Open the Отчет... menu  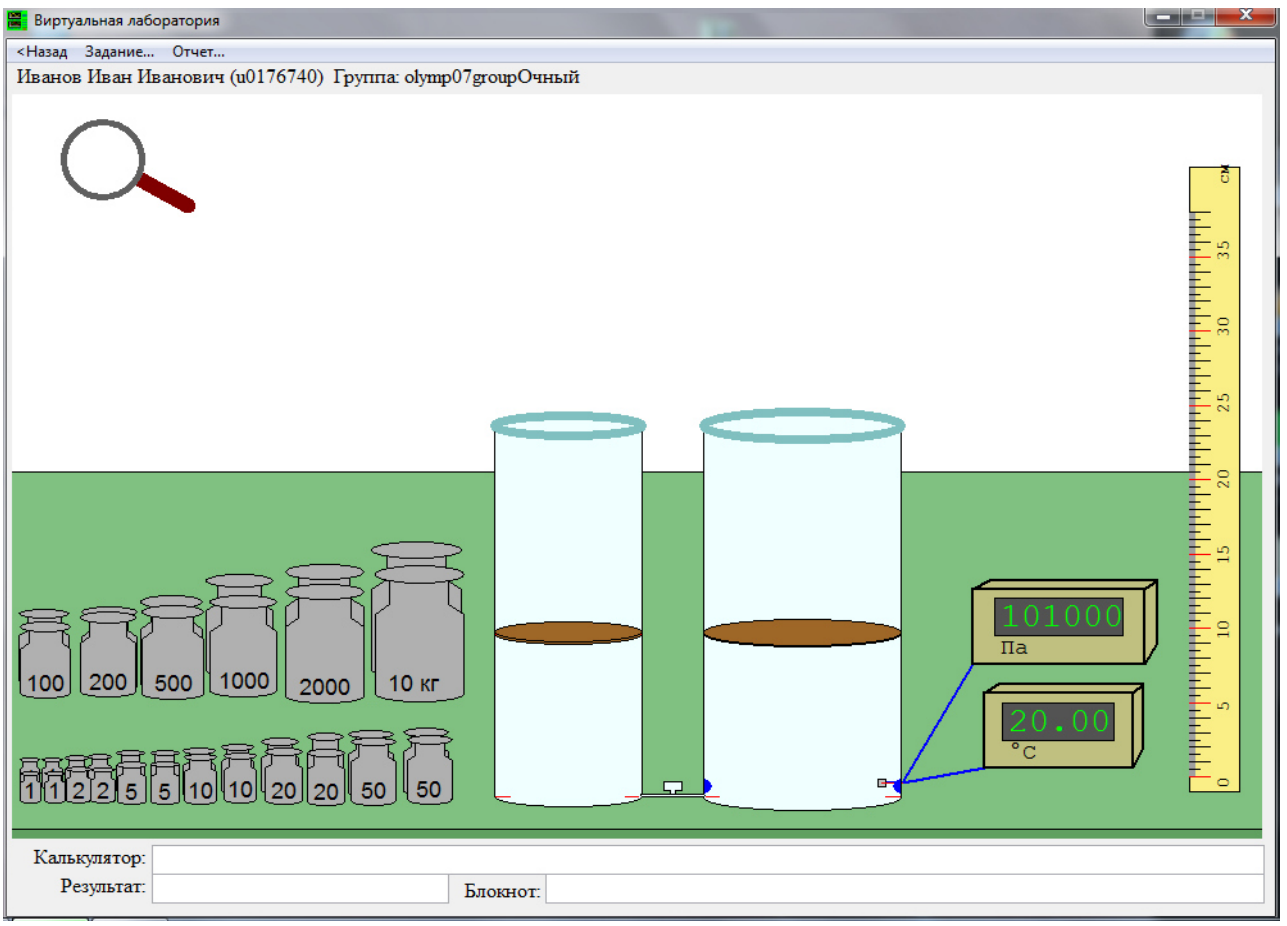click(198, 52)
